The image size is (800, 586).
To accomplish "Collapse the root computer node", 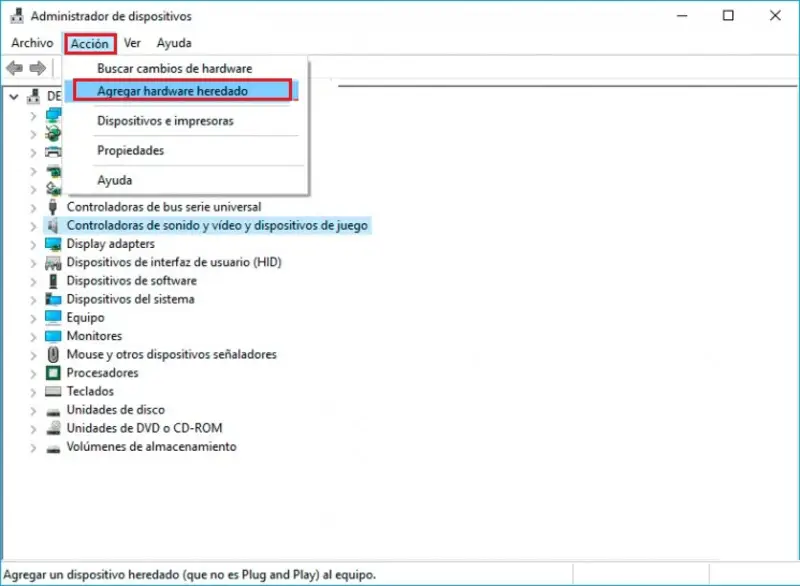I will pyautogui.click(x=14, y=96).
